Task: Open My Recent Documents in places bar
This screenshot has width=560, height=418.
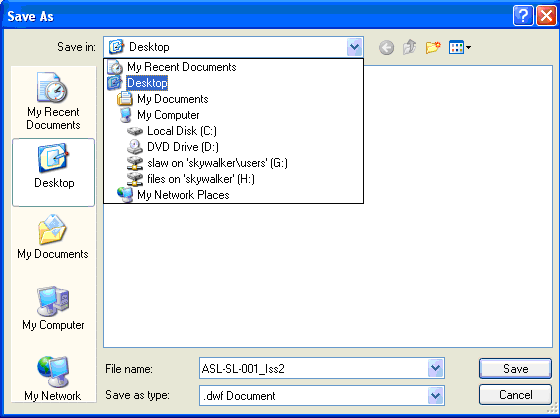Action: [53, 101]
